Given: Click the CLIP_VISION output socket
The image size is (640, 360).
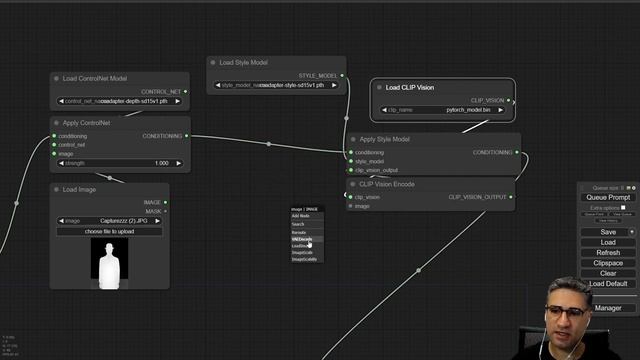Looking at the screenshot, I should pyautogui.click(x=508, y=100).
